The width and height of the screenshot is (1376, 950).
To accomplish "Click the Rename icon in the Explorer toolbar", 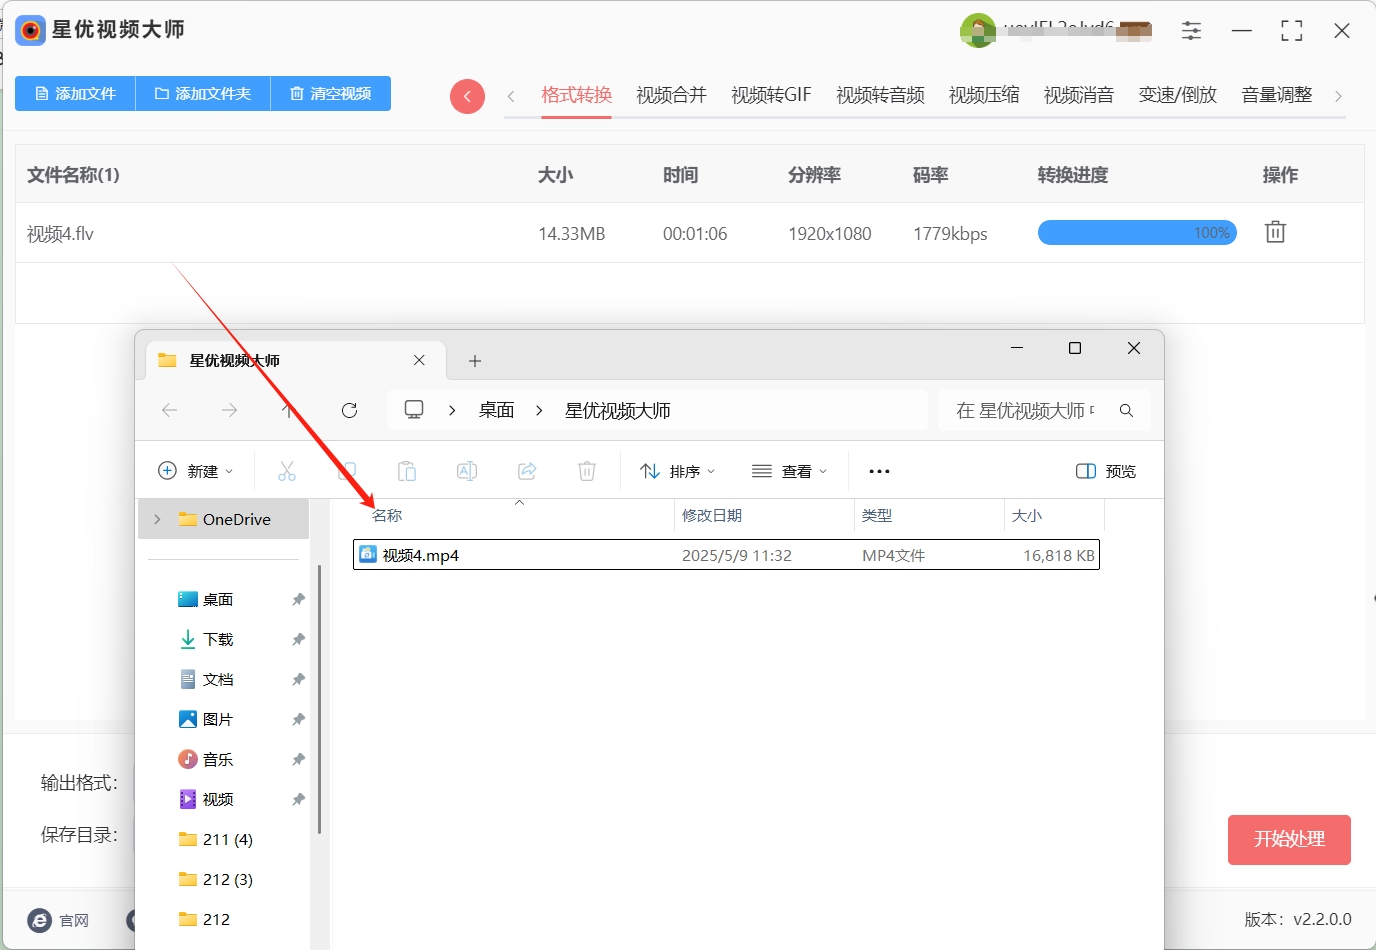I will [467, 471].
